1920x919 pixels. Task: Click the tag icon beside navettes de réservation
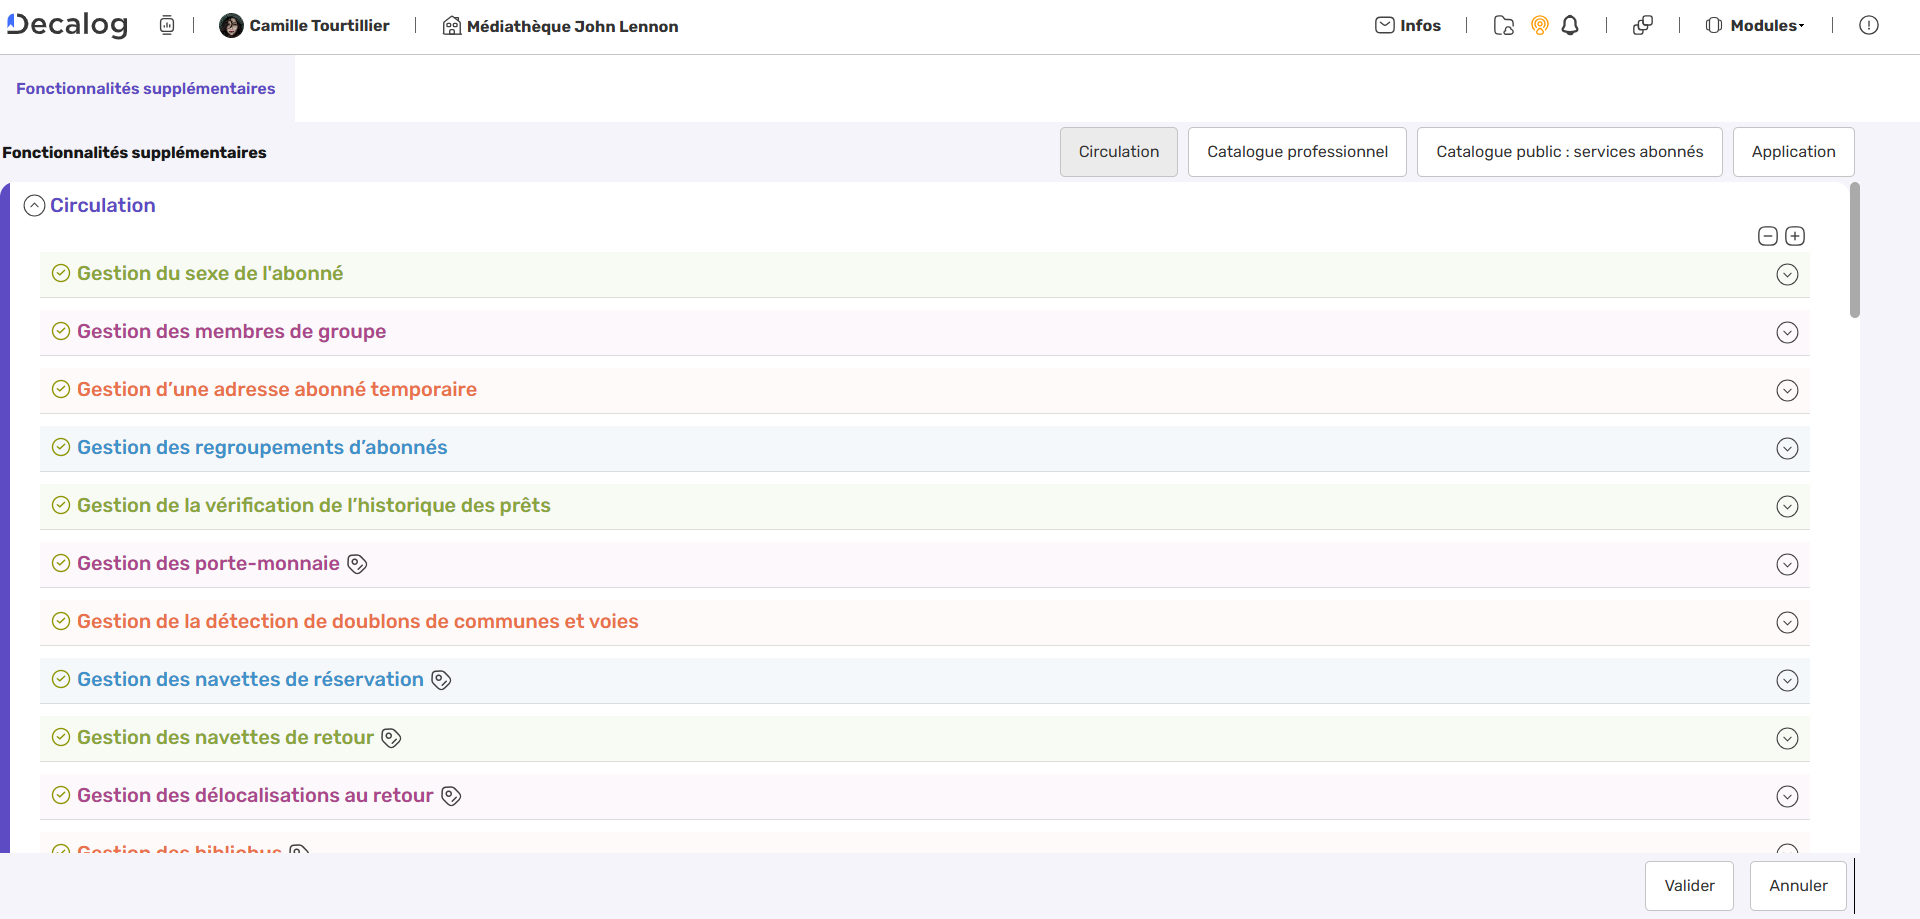pyautogui.click(x=441, y=680)
